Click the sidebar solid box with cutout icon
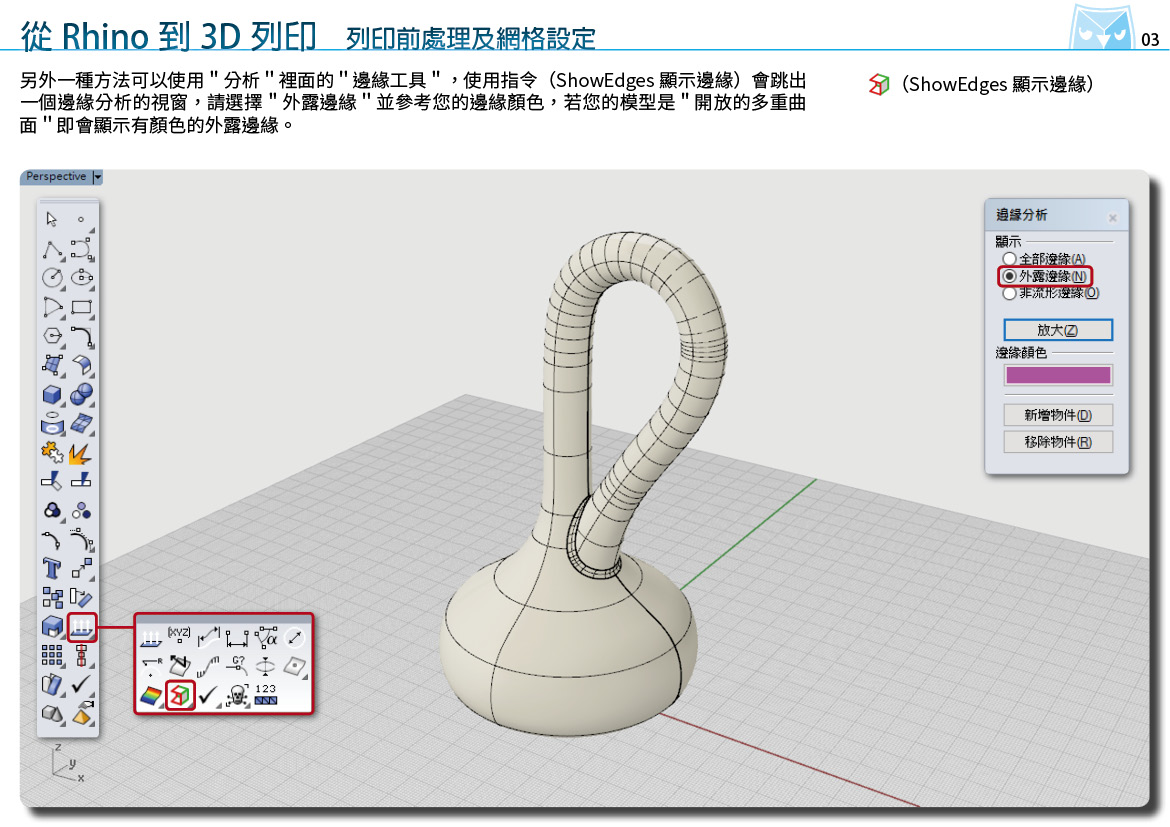 52,627
